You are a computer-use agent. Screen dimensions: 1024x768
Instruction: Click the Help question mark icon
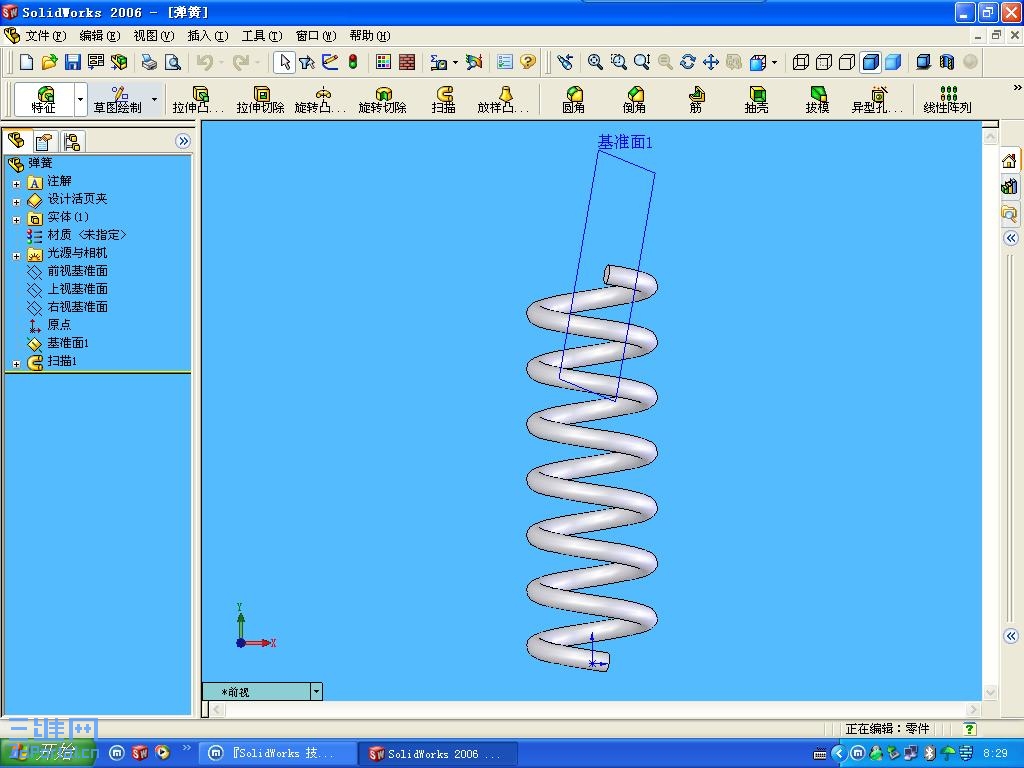[x=528, y=62]
